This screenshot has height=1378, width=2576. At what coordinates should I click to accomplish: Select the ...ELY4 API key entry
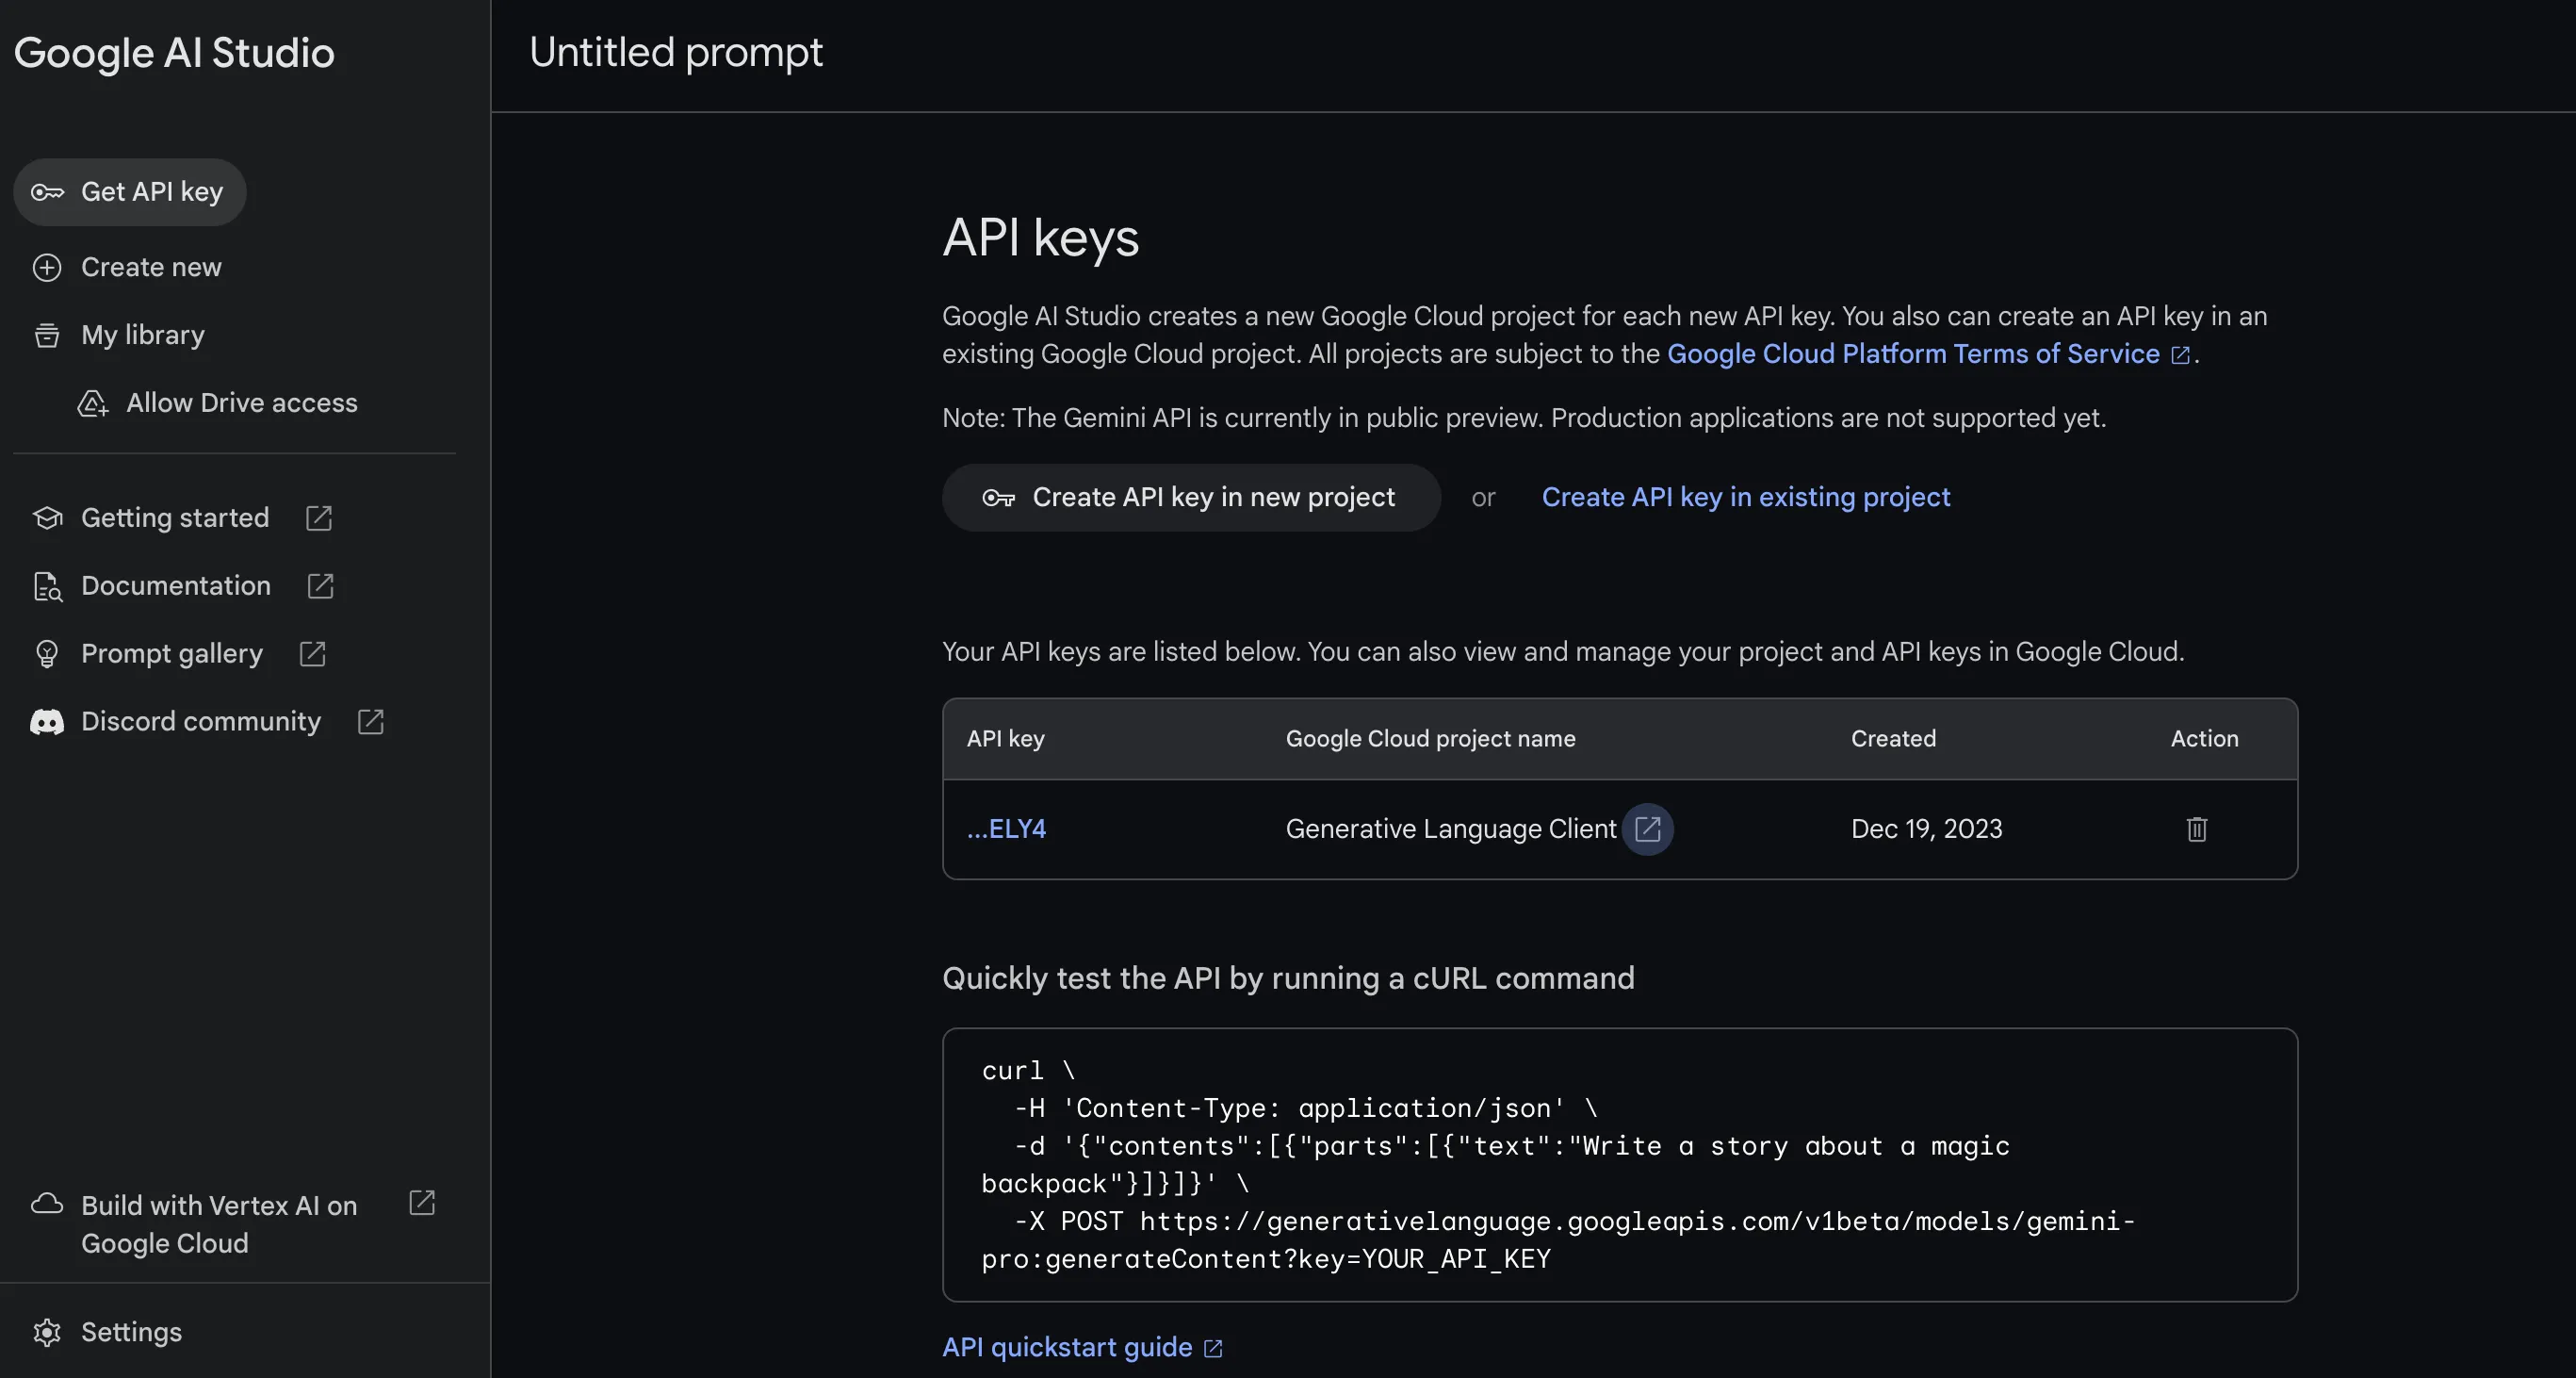pos(1005,828)
